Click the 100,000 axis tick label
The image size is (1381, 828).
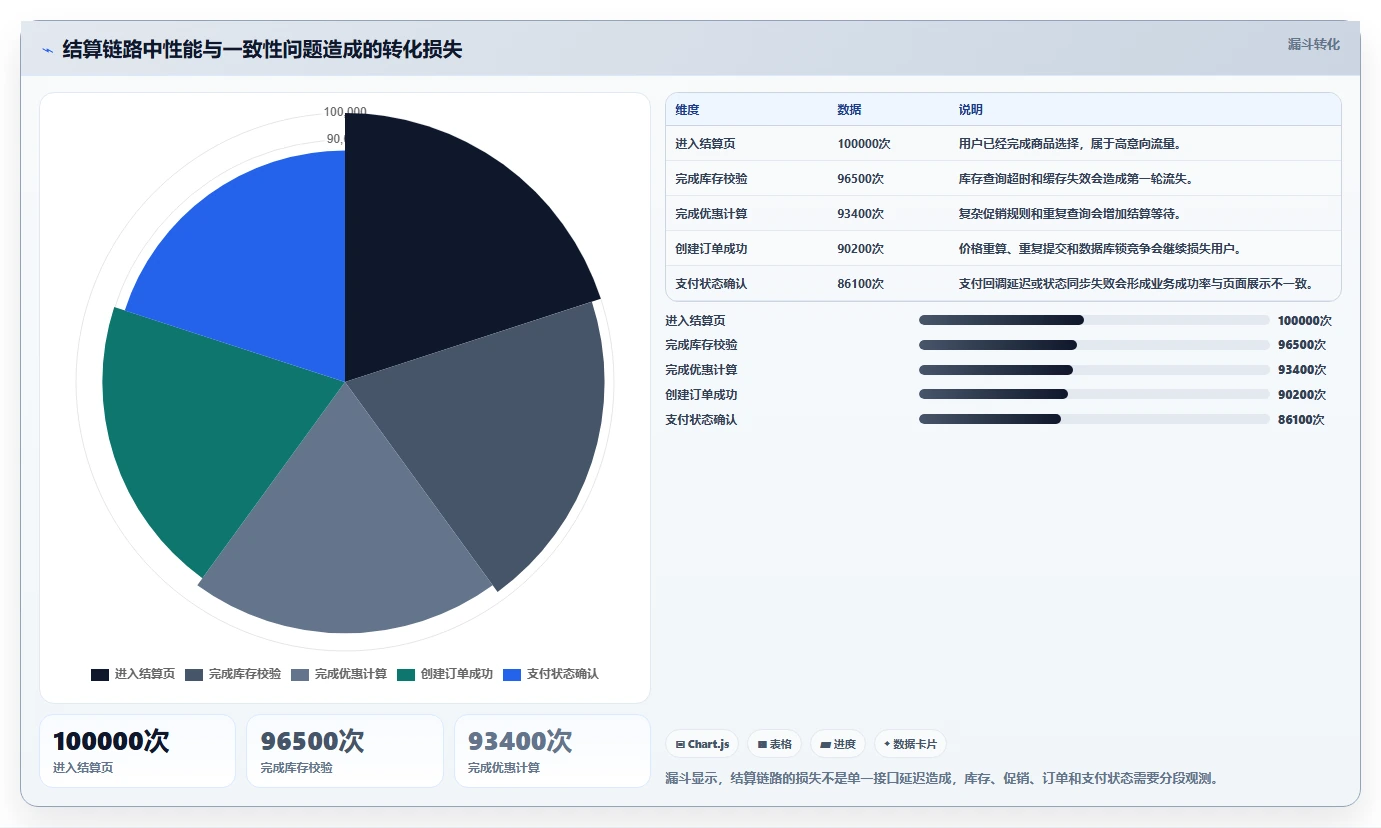click(x=345, y=112)
